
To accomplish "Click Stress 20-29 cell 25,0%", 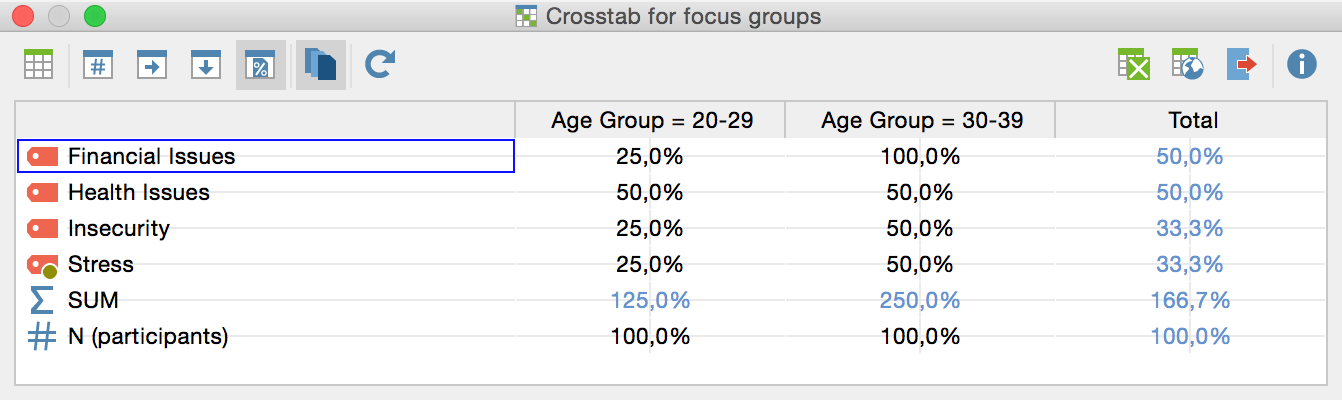I will (650, 264).
